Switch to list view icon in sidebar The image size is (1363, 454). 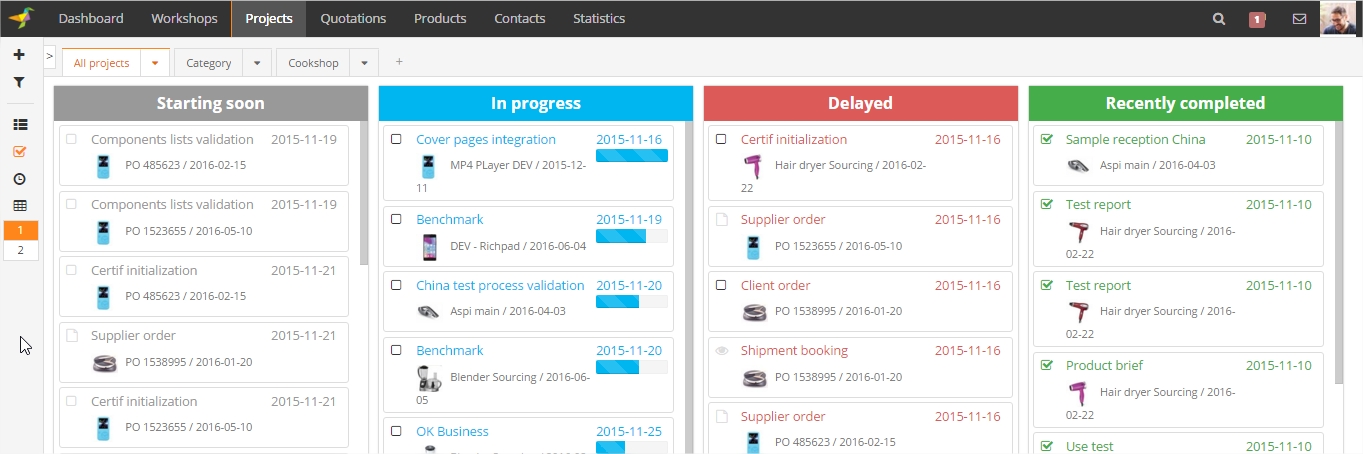tap(20, 125)
